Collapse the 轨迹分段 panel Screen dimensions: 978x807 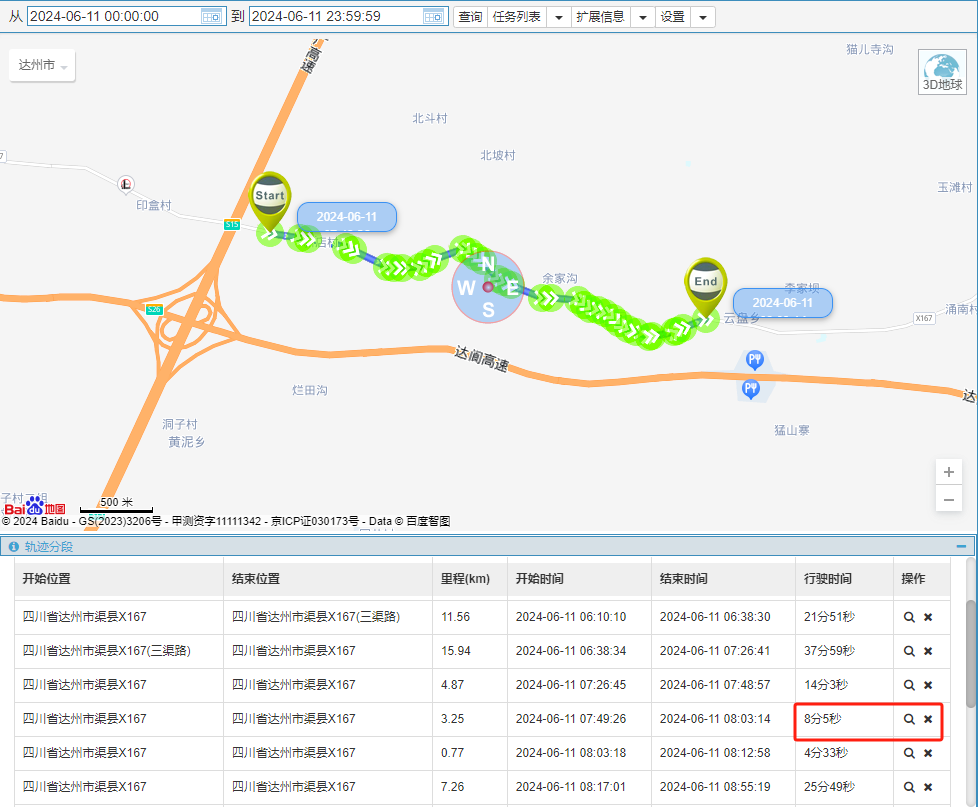[x=961, y=546]
